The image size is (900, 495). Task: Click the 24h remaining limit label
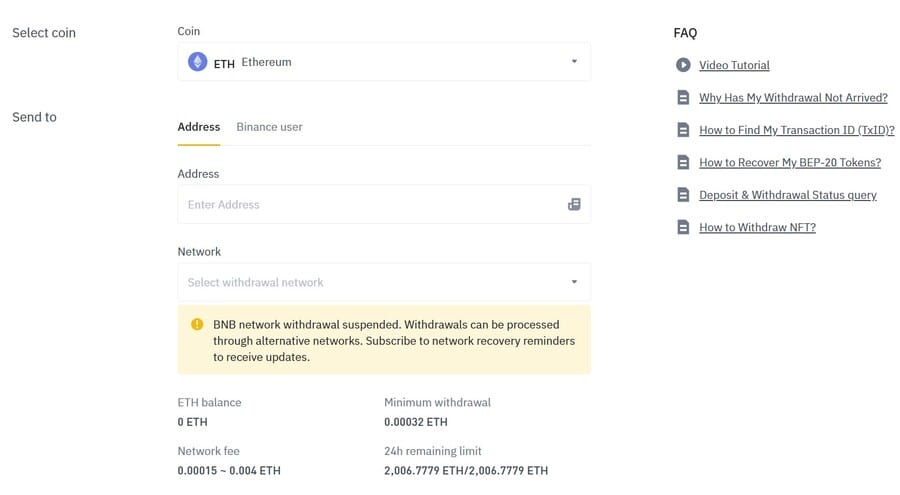click(x=433, y=451)
